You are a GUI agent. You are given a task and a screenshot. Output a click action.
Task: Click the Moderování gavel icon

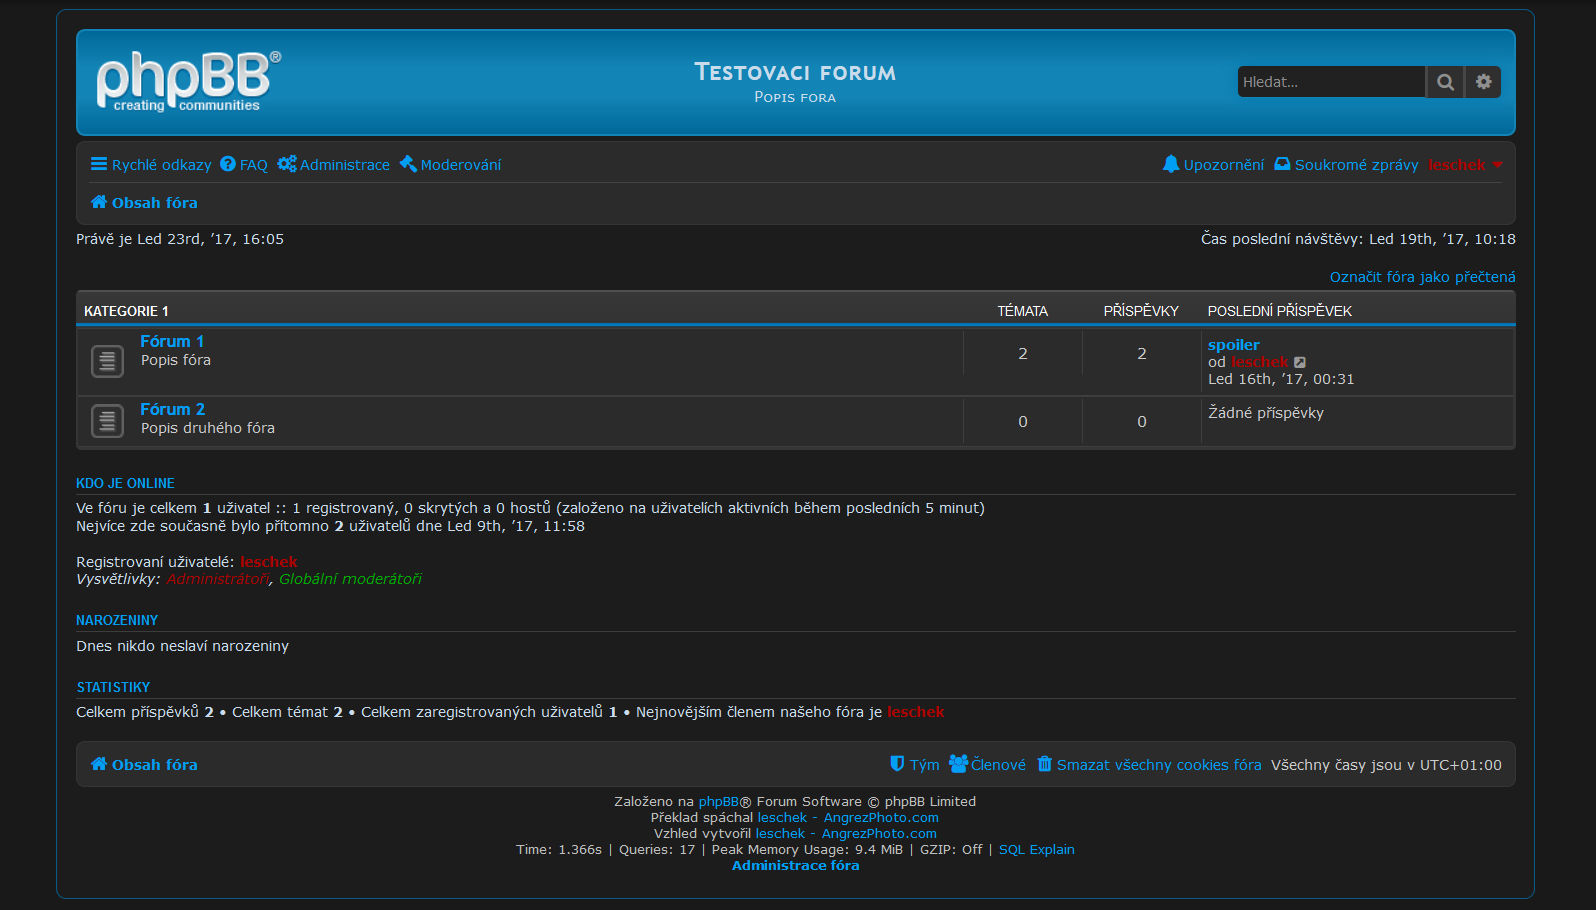pos(408,164)
